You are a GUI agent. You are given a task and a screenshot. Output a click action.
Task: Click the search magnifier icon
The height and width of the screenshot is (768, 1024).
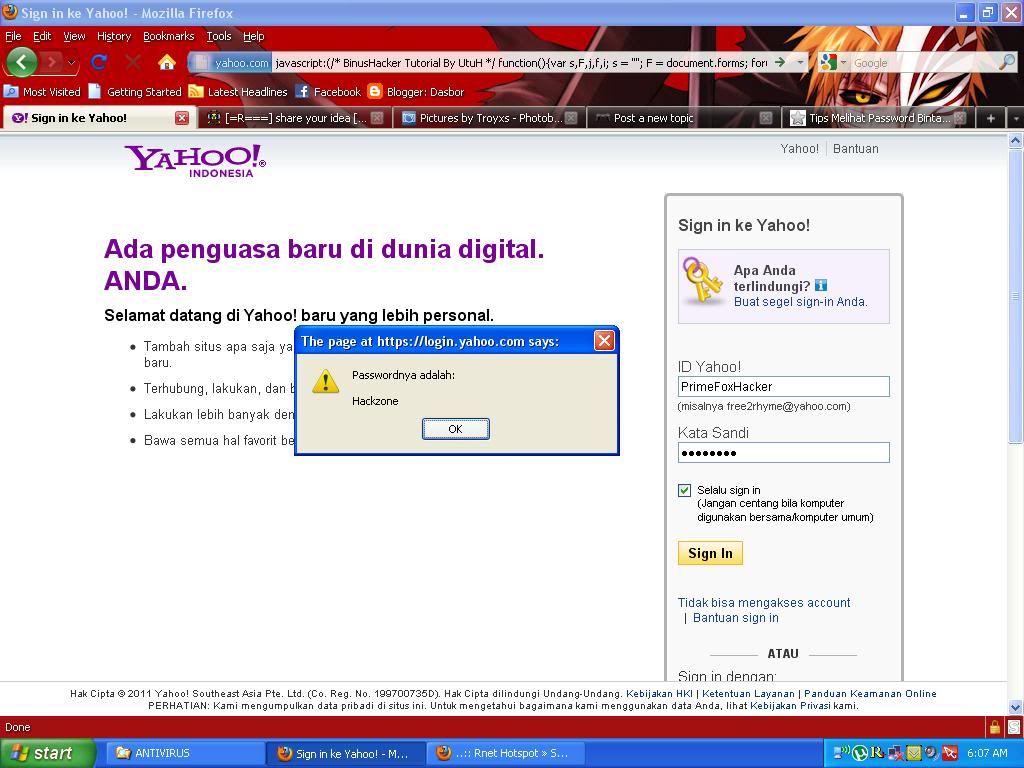point(1007,63)
